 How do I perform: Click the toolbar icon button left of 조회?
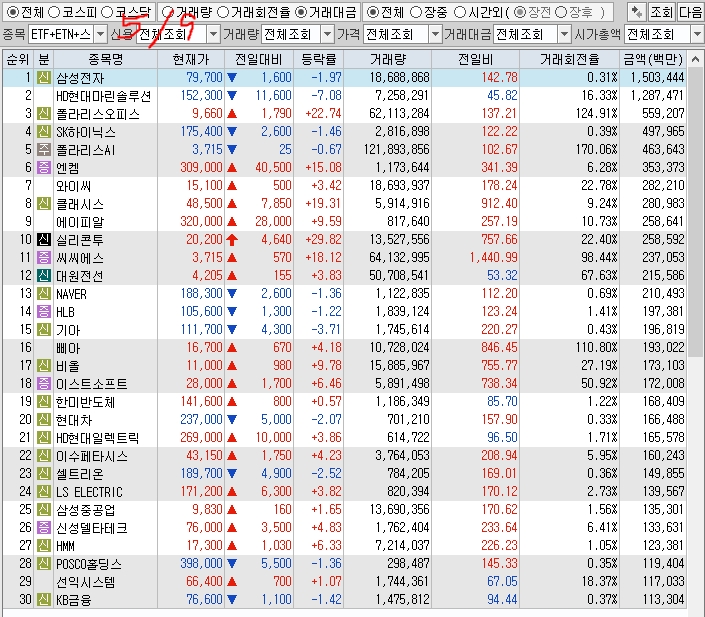point(636,12)
